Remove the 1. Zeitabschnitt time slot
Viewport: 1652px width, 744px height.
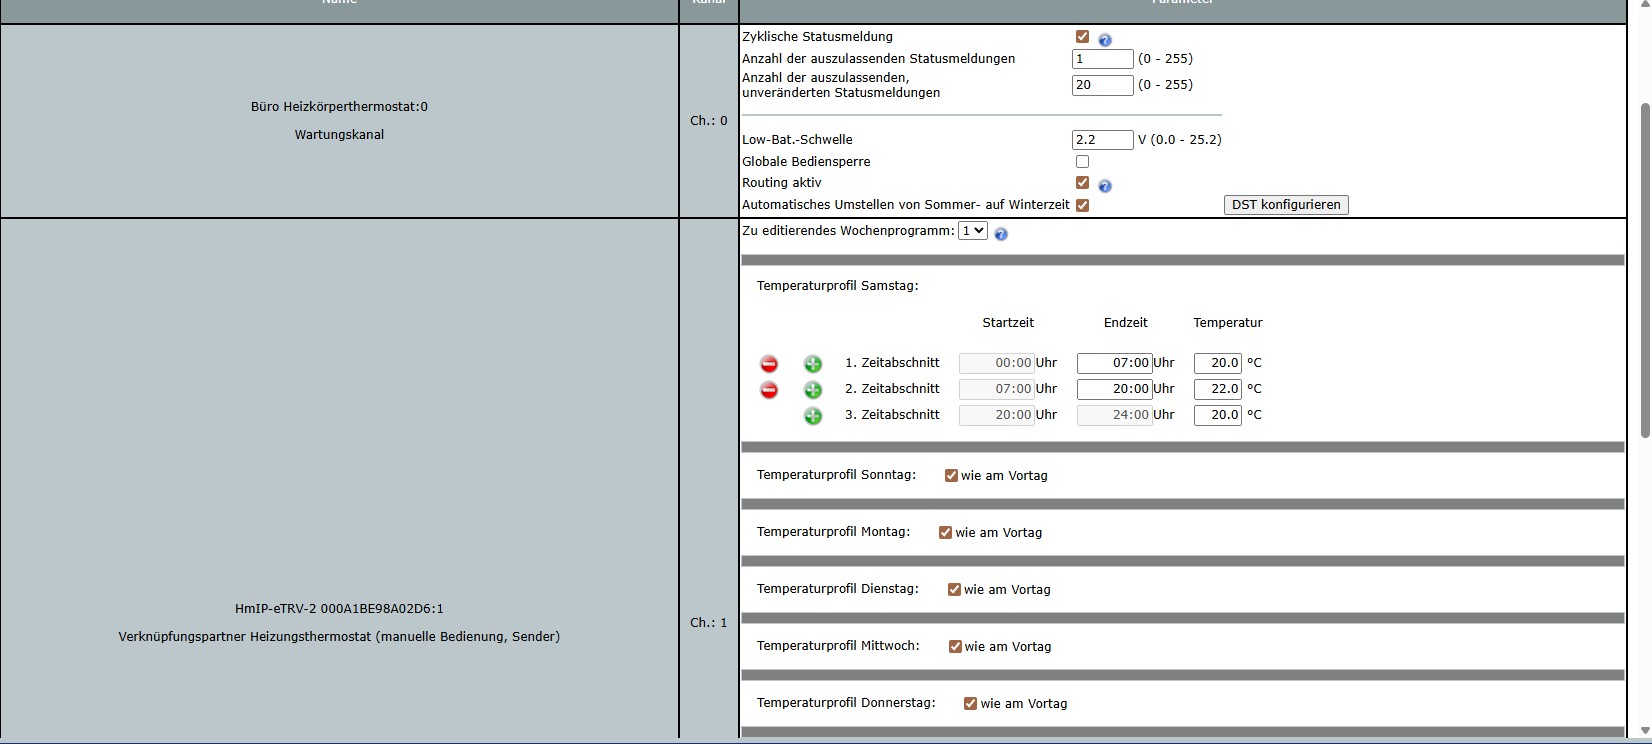pos(769,364)
